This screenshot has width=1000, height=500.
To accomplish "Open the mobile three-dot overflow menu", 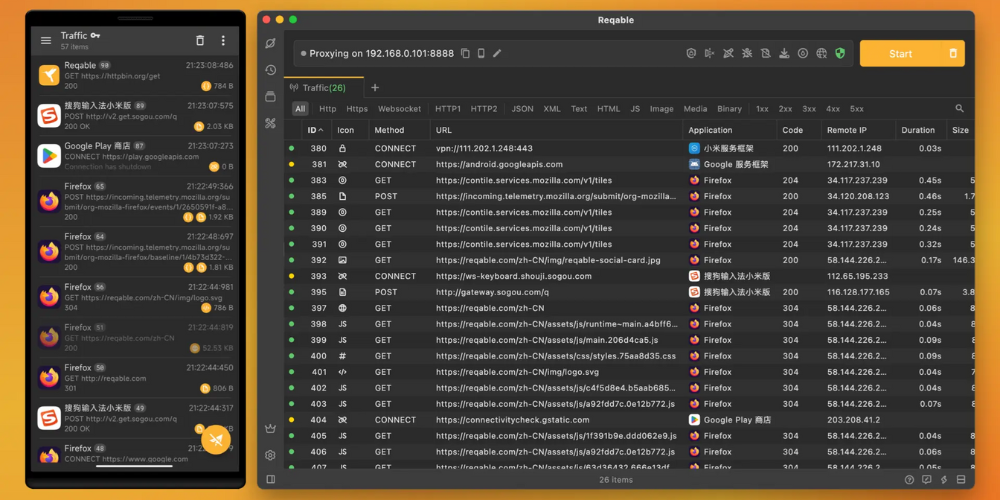I will [223, 41].
